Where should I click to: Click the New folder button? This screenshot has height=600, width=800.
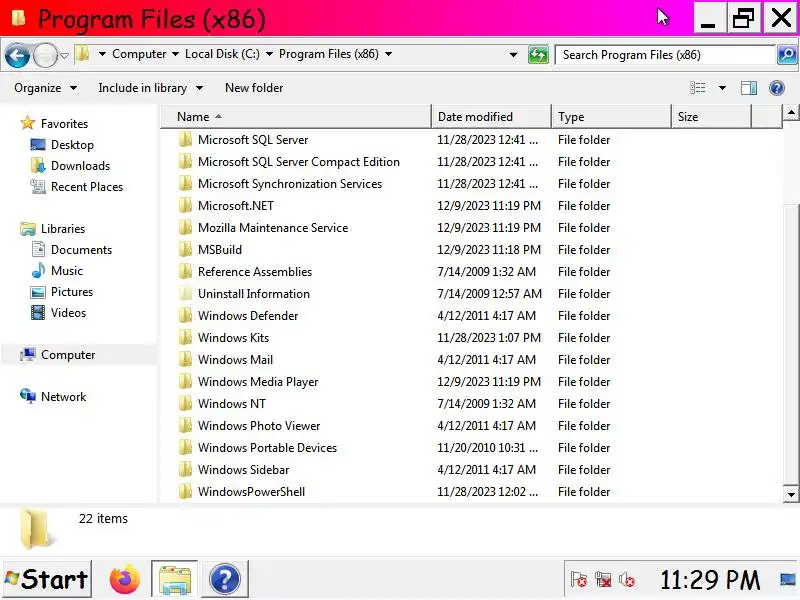tap(254, 88)
